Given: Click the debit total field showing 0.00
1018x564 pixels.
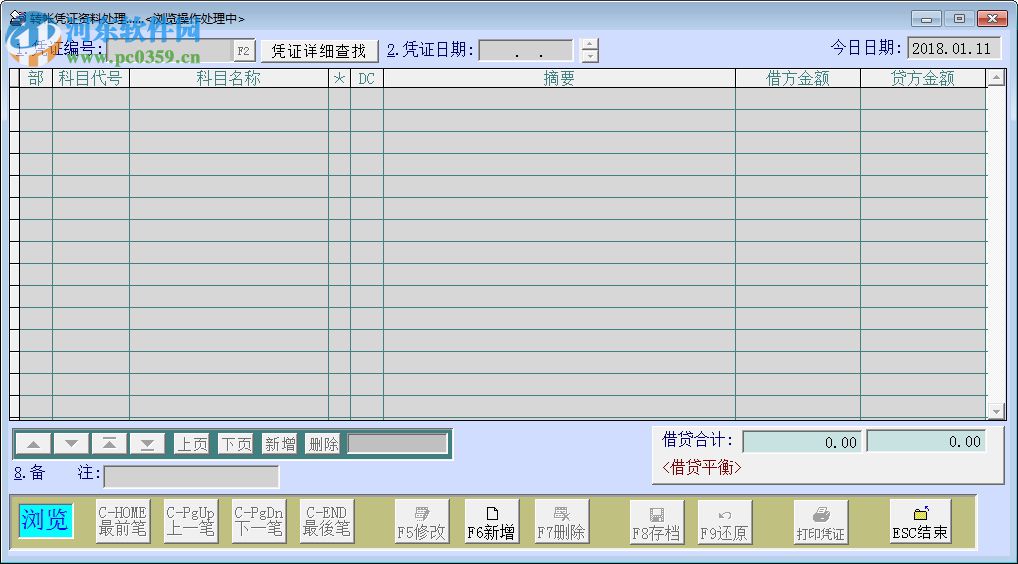Looking at the screenshot, I should click(x=802, y=442).
